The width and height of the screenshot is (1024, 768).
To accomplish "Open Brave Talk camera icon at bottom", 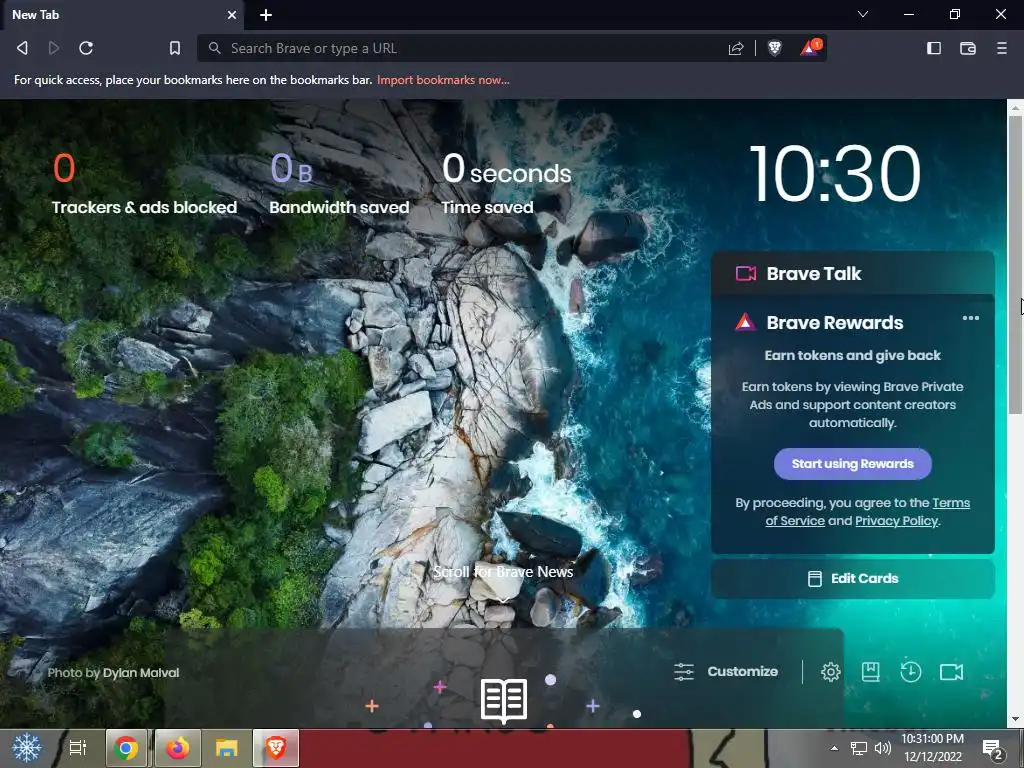I will tap(952, 671).
